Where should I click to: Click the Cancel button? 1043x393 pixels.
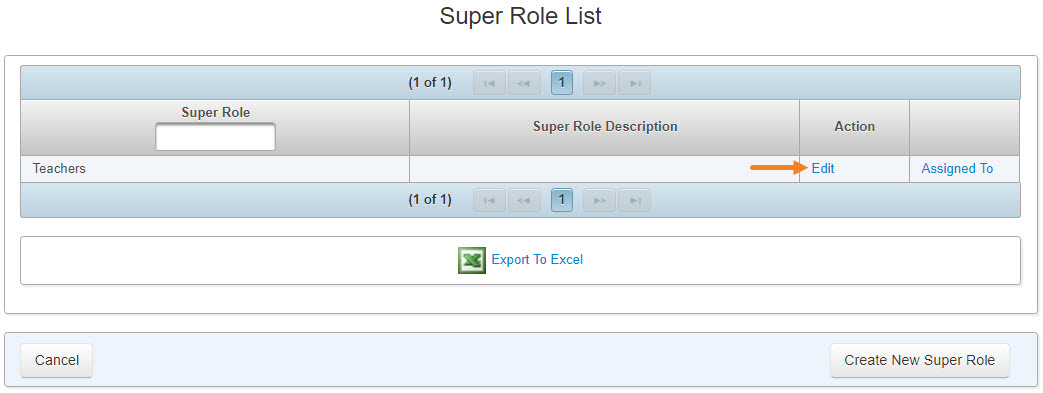coord(57,360)
